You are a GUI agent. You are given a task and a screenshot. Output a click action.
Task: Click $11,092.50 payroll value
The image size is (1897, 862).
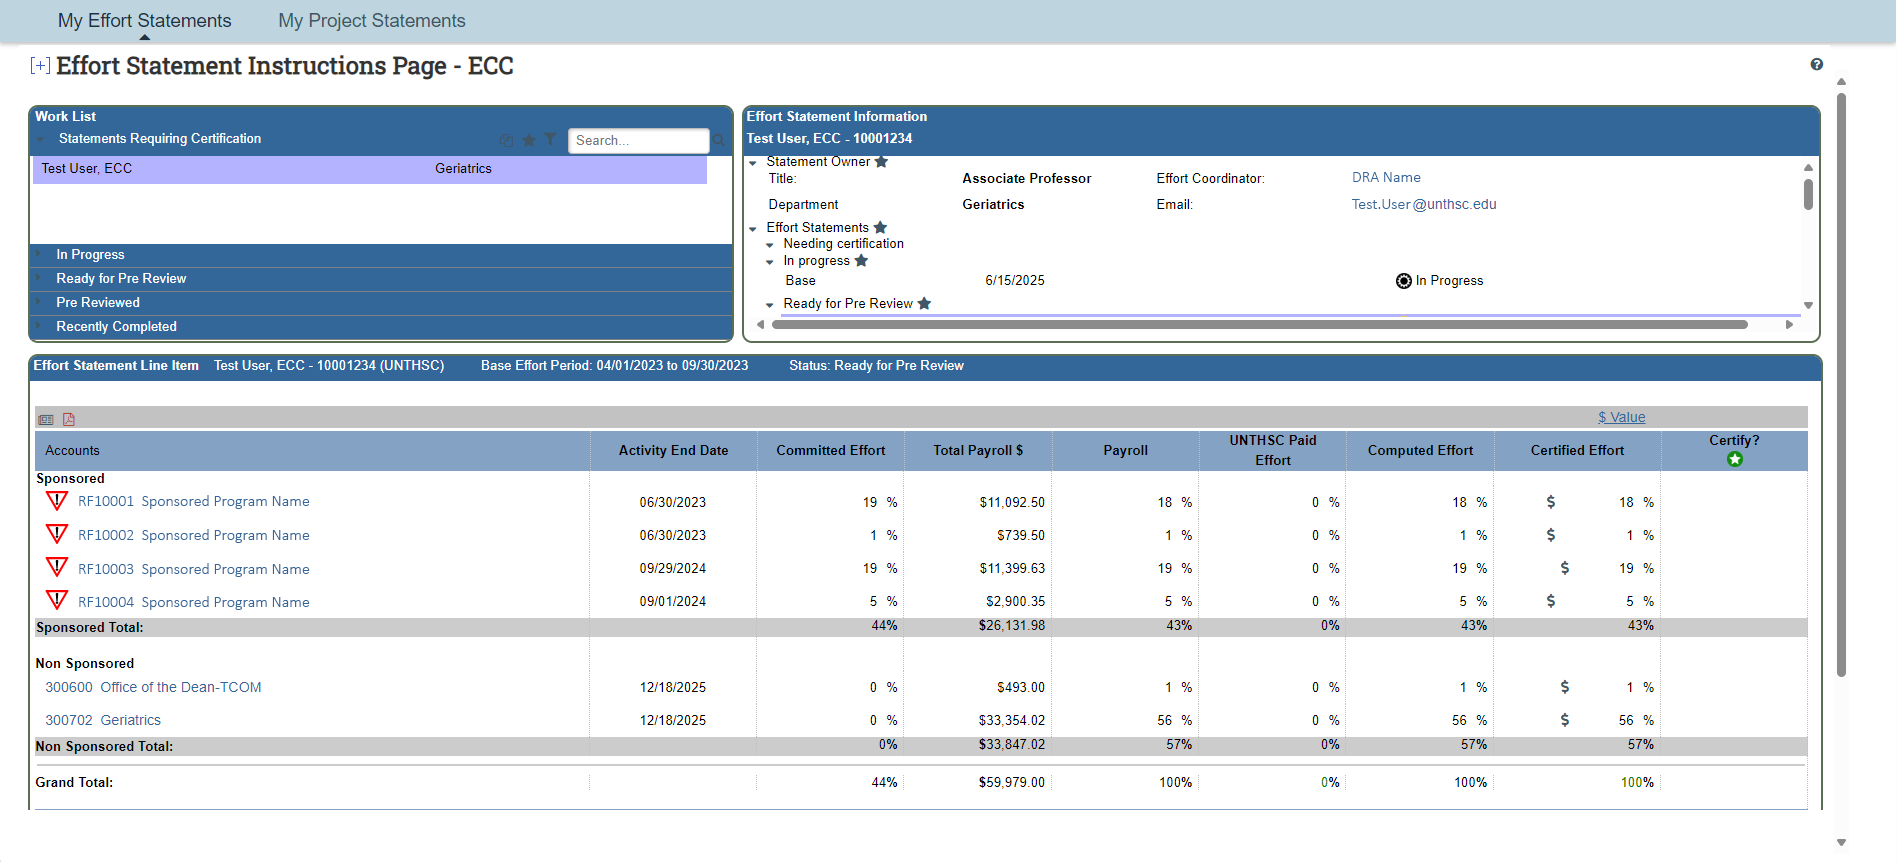click(x=1012, y=503)
